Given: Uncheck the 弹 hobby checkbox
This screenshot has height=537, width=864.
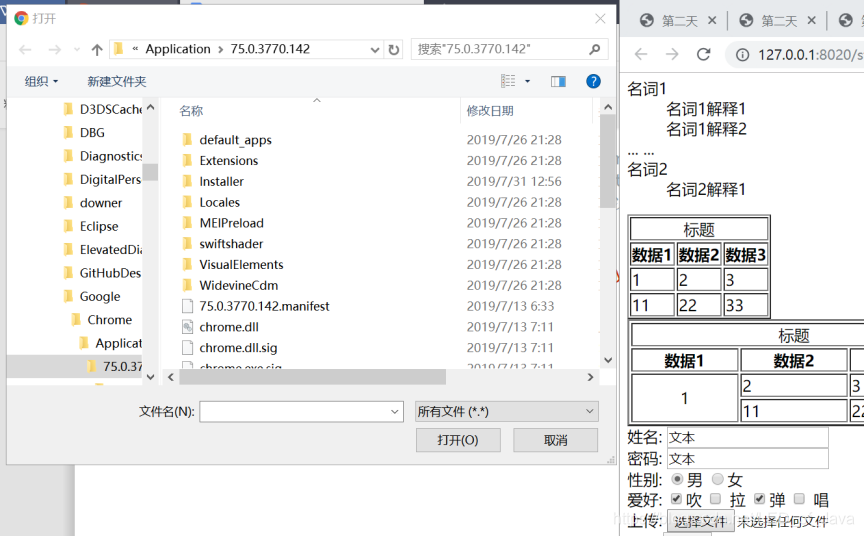Looking at the screenshot, I should pos(760,499).
